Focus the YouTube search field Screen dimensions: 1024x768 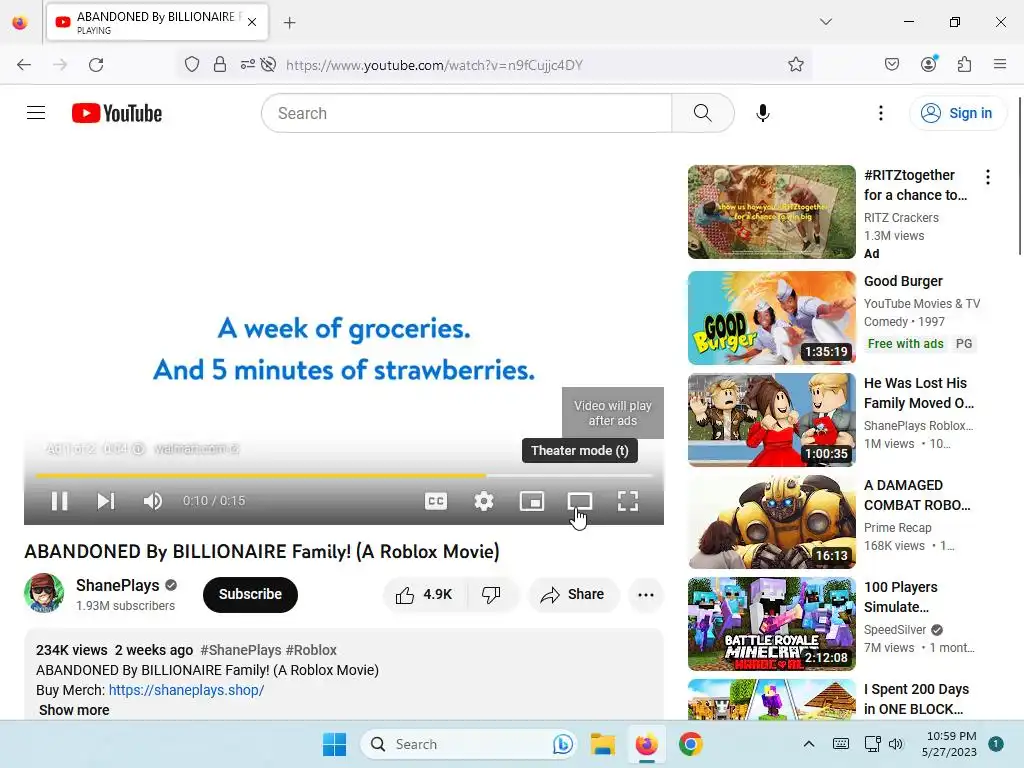point(466,113)
